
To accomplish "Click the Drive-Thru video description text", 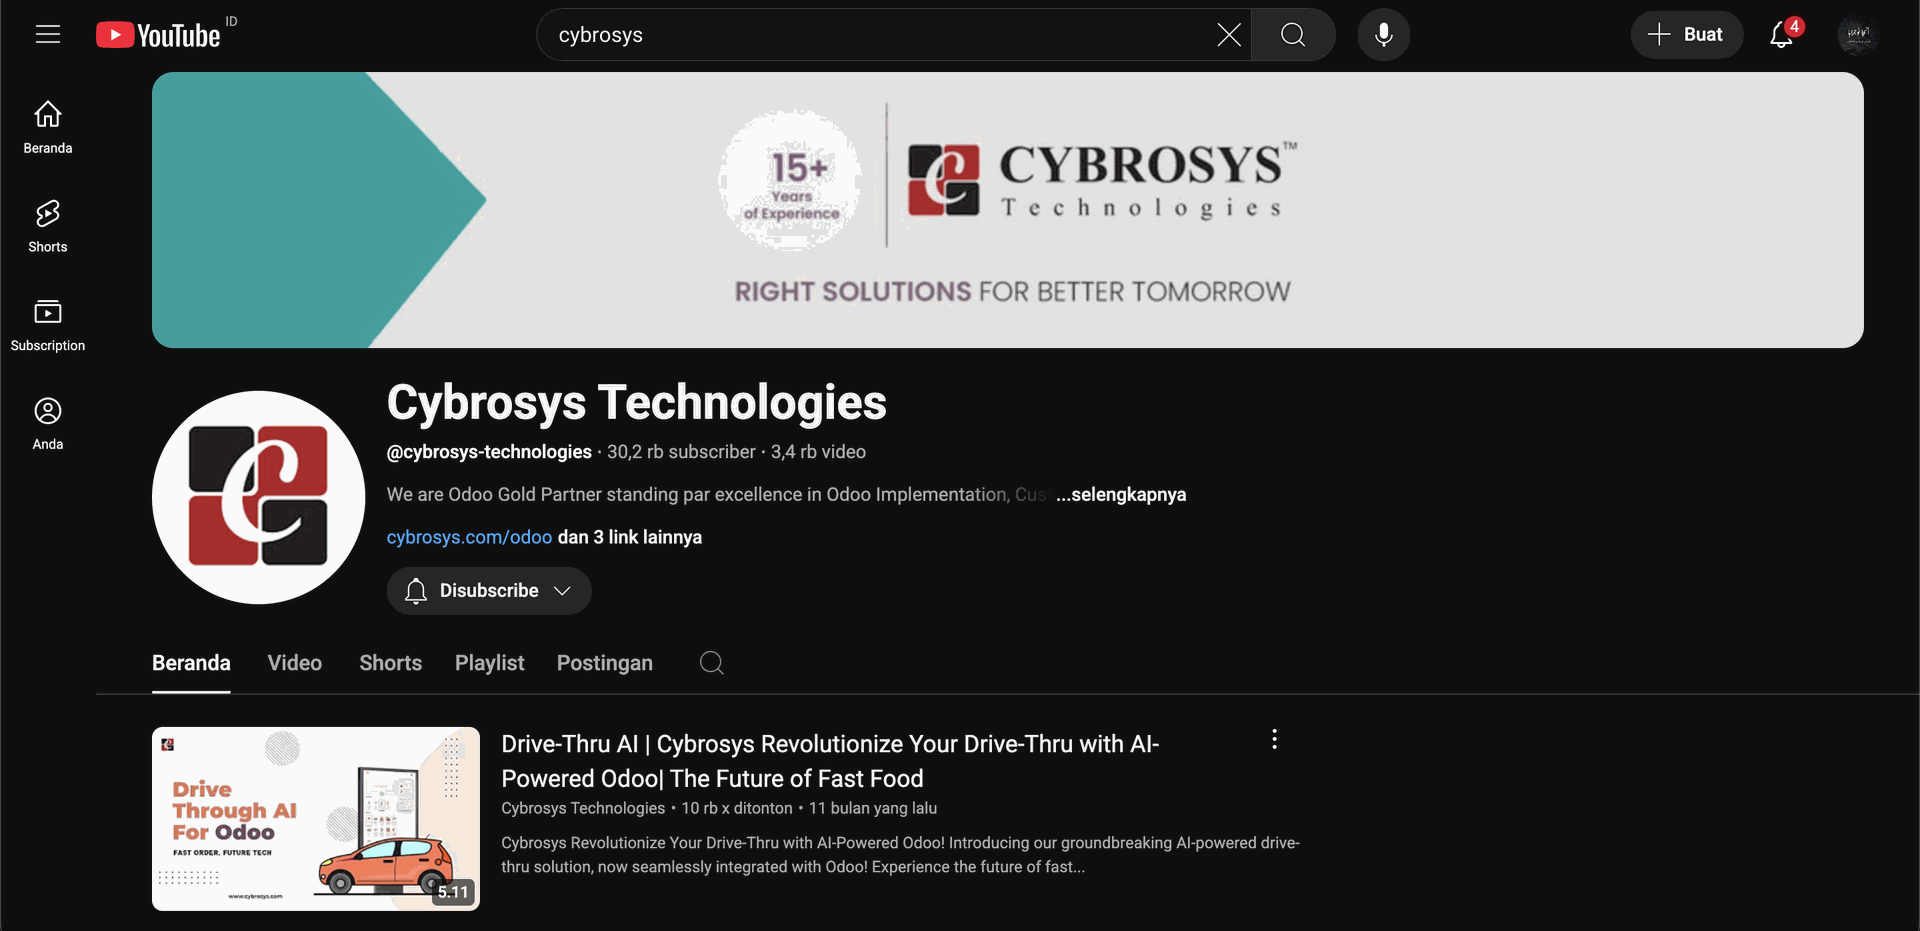I will coord(900,855).
